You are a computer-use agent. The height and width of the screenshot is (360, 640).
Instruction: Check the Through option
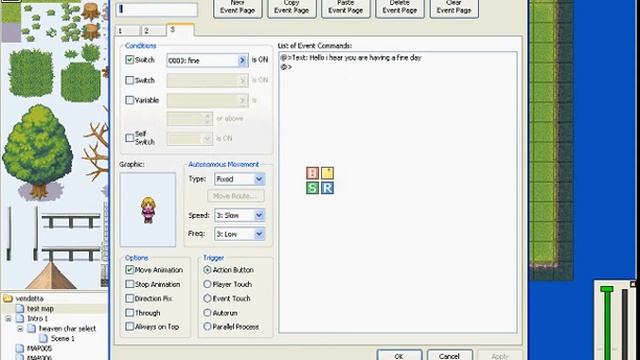coord(129,313)
